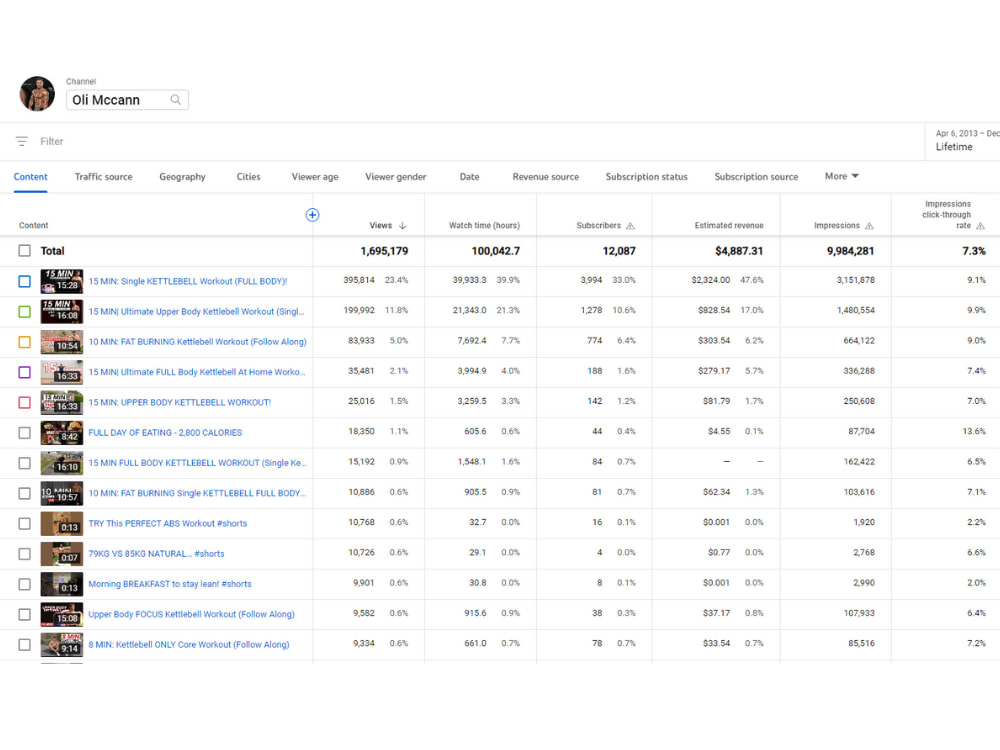Click warning icon by click-through rate
The image size is (1000, 750).
(x=980, y=226)
